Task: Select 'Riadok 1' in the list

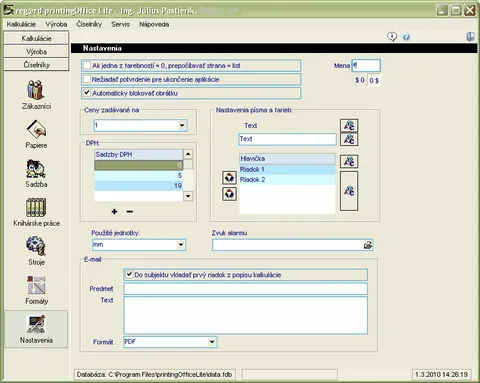Action: point(287,169)
